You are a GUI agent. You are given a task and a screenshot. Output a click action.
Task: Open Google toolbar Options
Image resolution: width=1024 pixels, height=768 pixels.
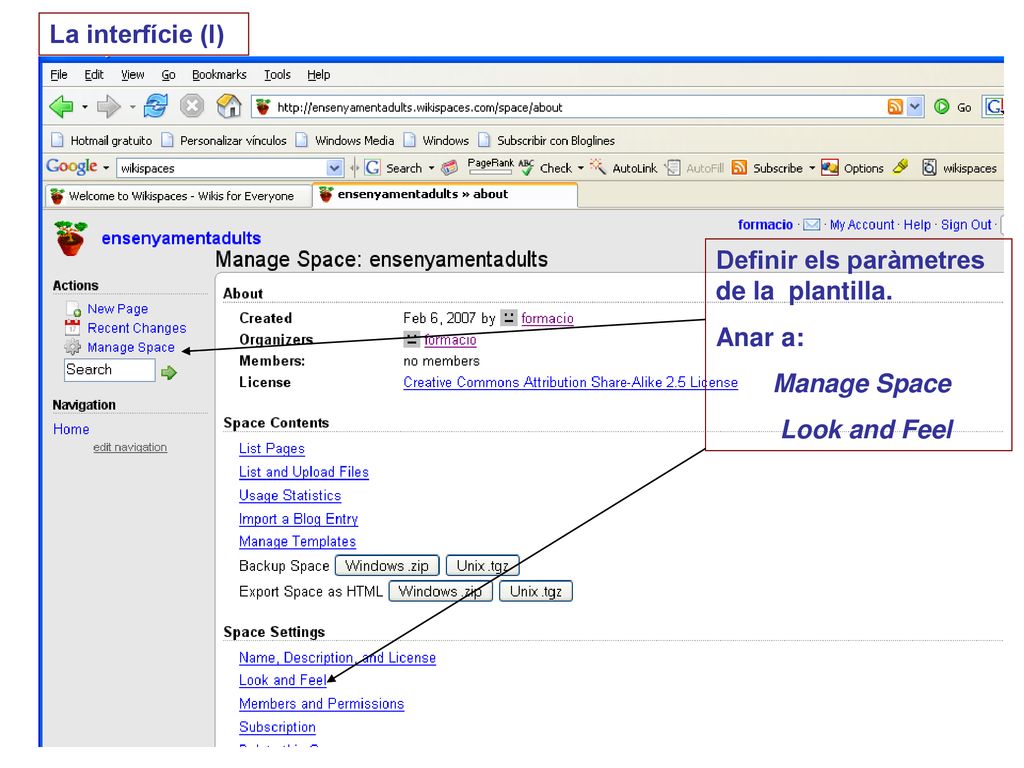point(852,168)
